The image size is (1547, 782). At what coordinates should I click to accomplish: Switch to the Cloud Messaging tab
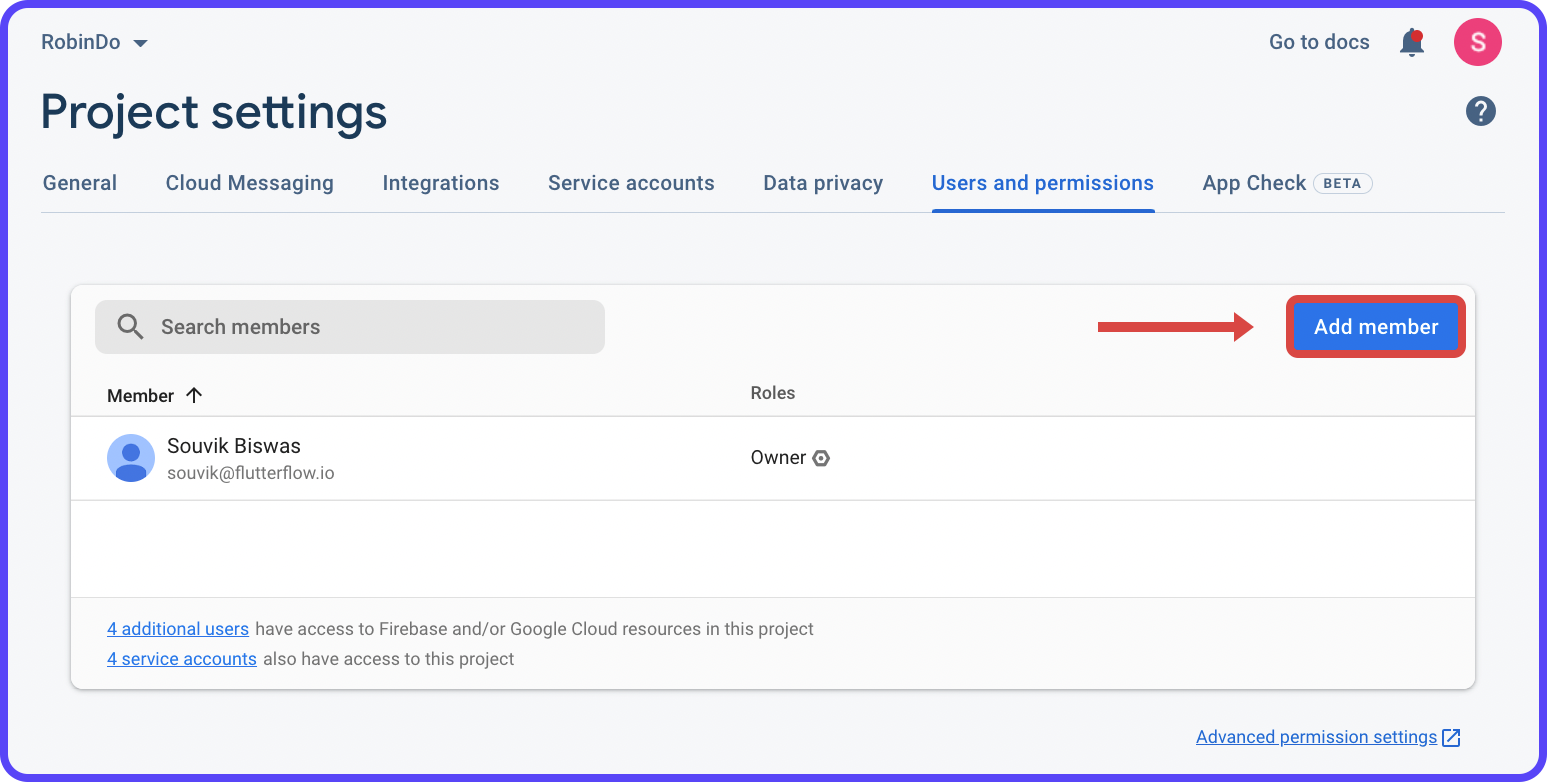(249, 183)
